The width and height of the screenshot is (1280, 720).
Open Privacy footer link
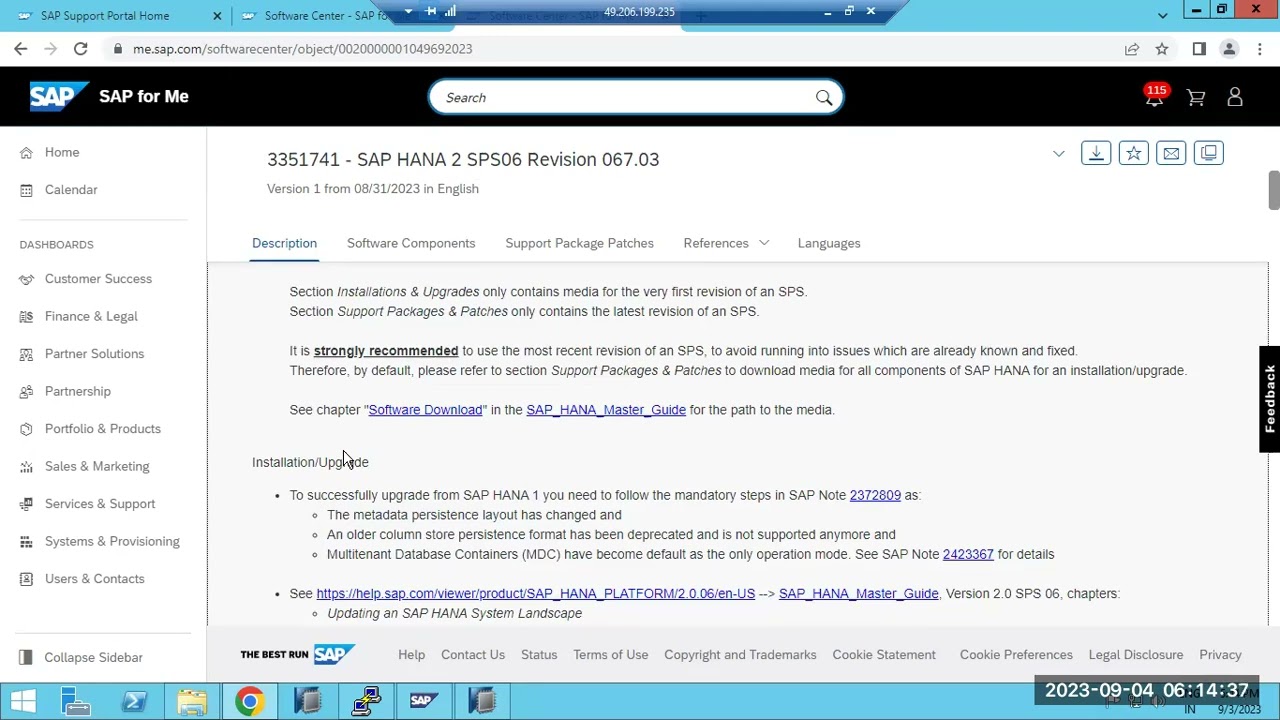click(x=1220, y=655)
